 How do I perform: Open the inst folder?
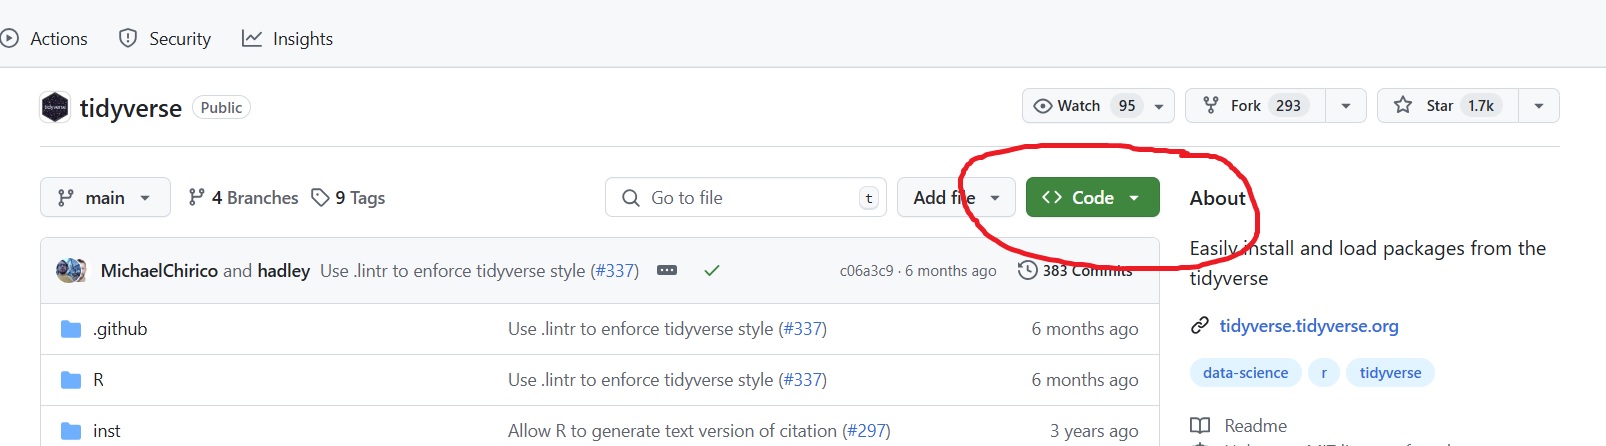pos(107,431)
